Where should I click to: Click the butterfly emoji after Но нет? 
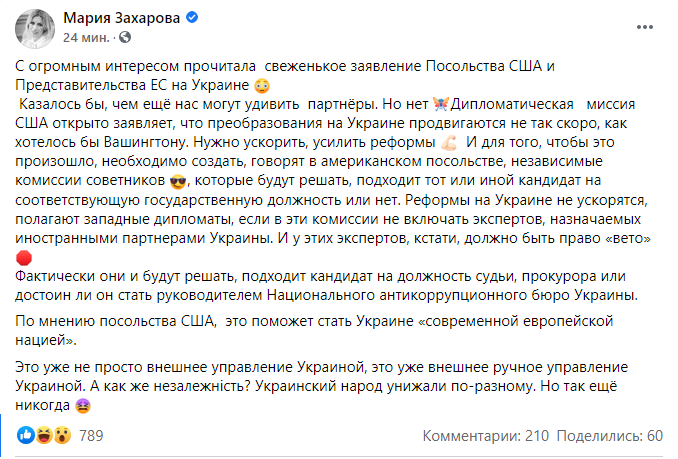pyautogui.click(x=440, y=104)
